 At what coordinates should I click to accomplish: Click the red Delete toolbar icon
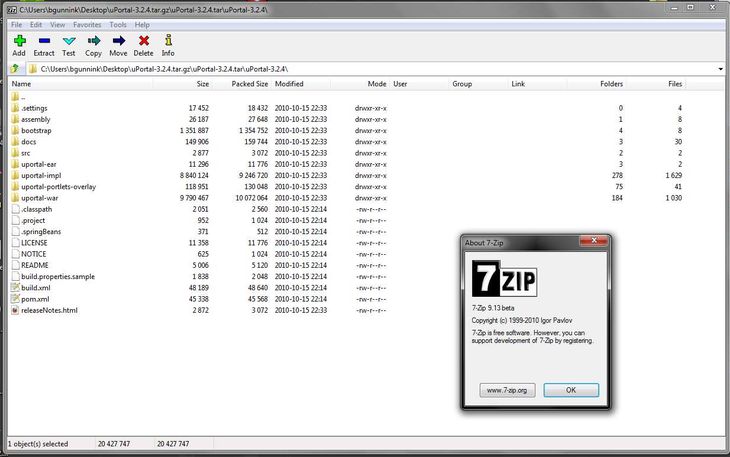pyautogui.click(x=144, y=41)
